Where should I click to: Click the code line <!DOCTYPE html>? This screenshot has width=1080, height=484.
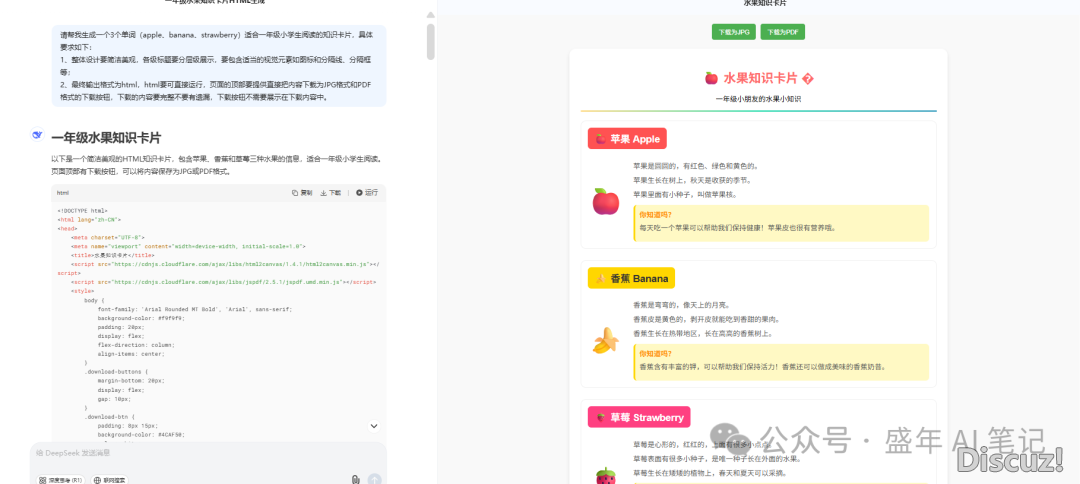tap(82, 211)
